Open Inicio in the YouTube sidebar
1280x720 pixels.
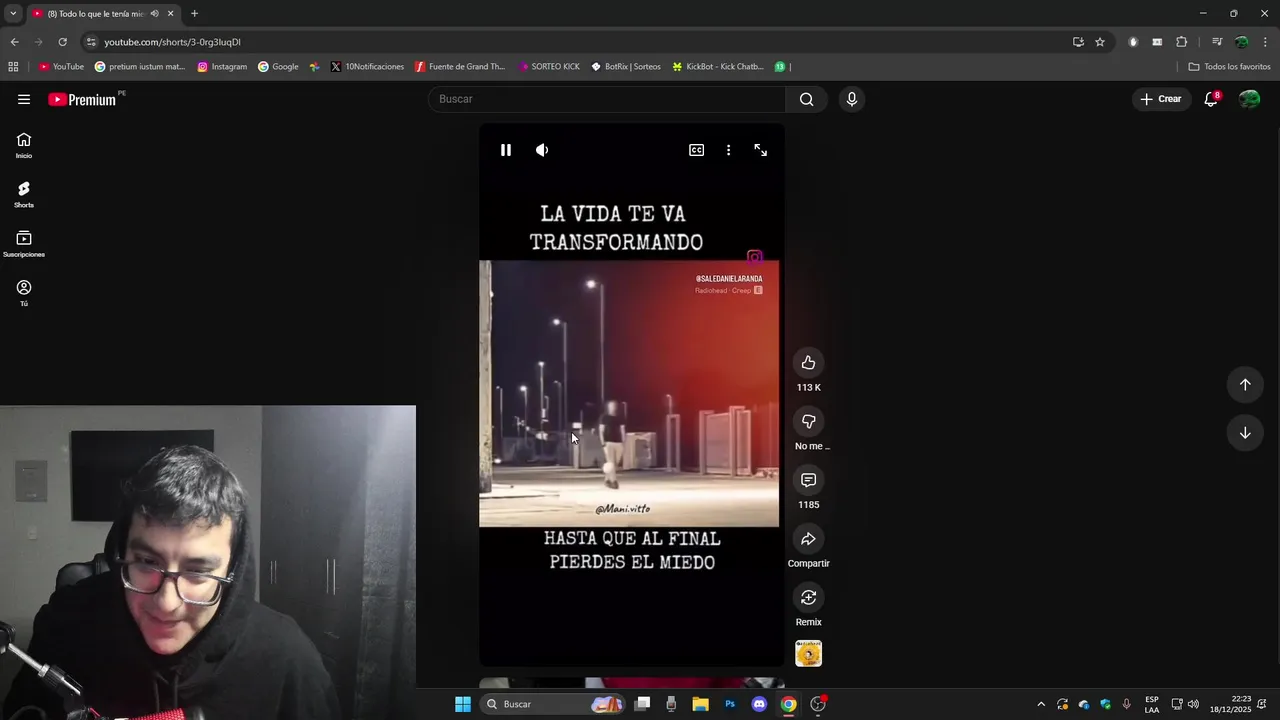point(24,146)
